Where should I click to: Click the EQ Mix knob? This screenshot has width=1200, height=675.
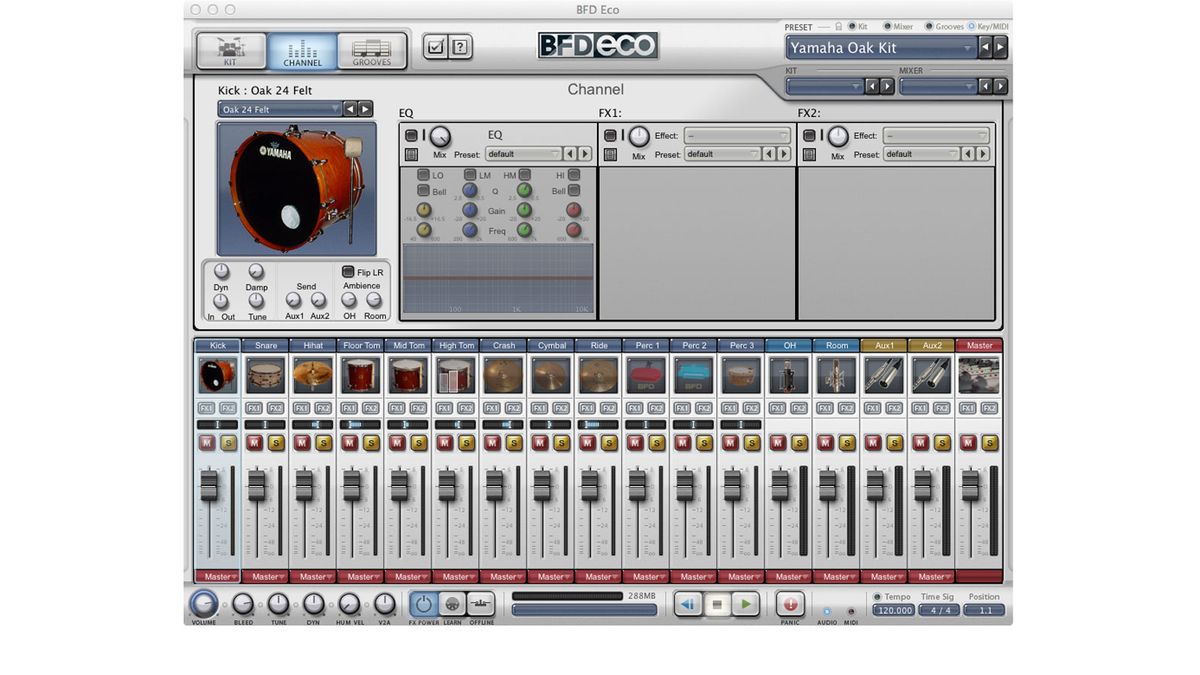point(440,137)
